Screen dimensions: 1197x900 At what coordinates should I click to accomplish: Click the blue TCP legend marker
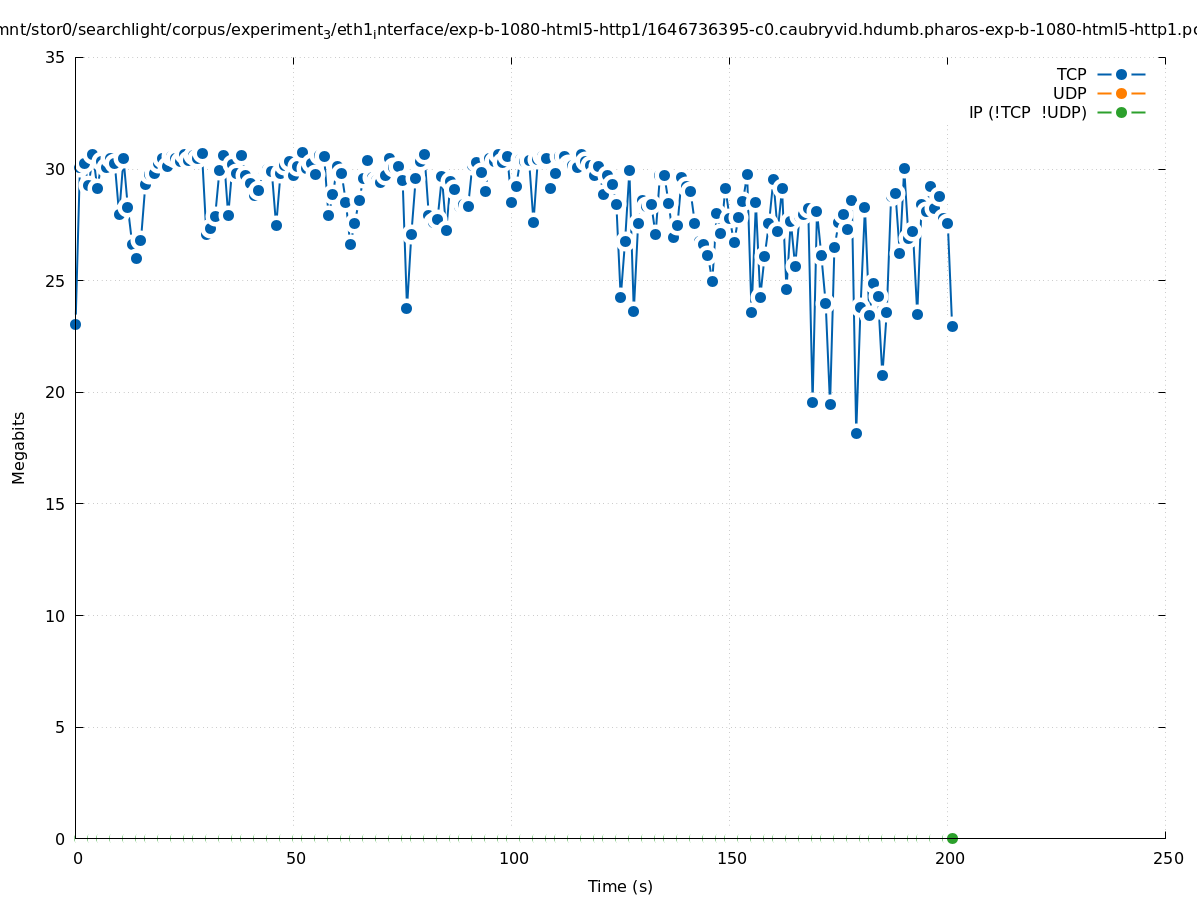click(x=1121, y=75)
